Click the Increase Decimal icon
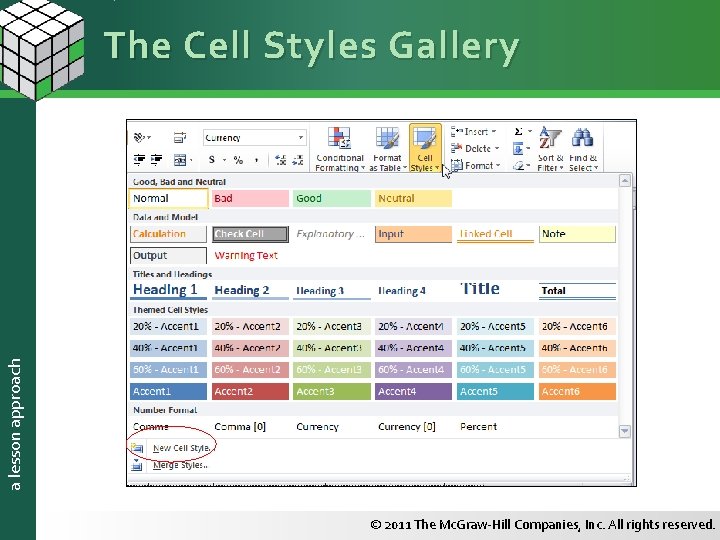The height and width of the screenshot is (540, 720). click(x=281, y=160)
